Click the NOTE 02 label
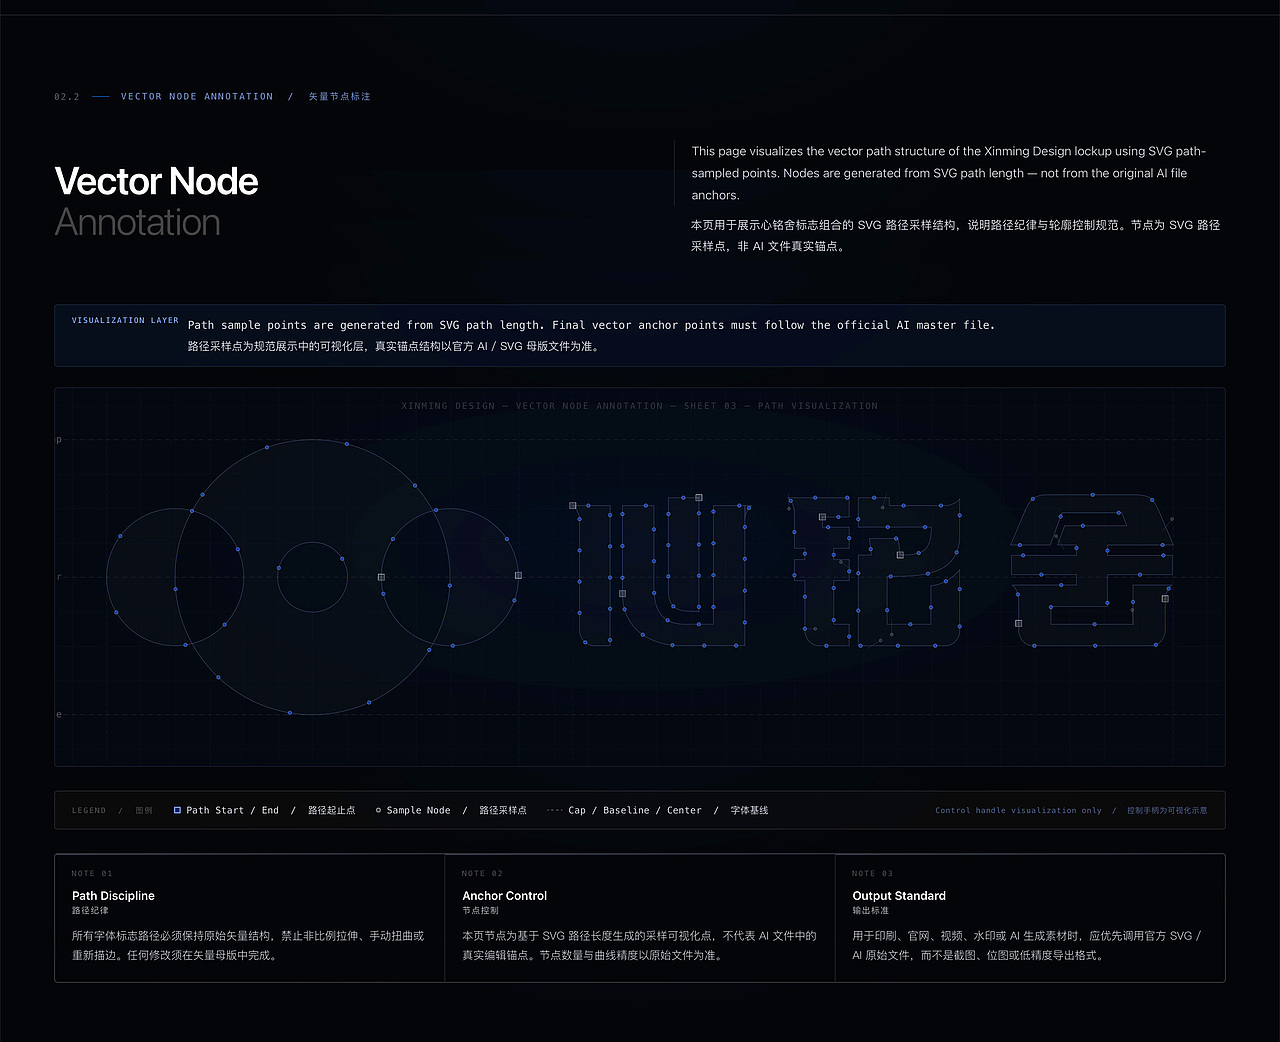Screen dimensions: 1280x1042 (x=482, y=874)
